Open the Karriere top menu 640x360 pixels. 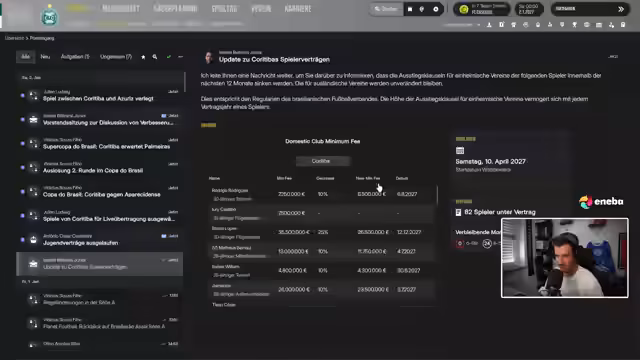298,9
